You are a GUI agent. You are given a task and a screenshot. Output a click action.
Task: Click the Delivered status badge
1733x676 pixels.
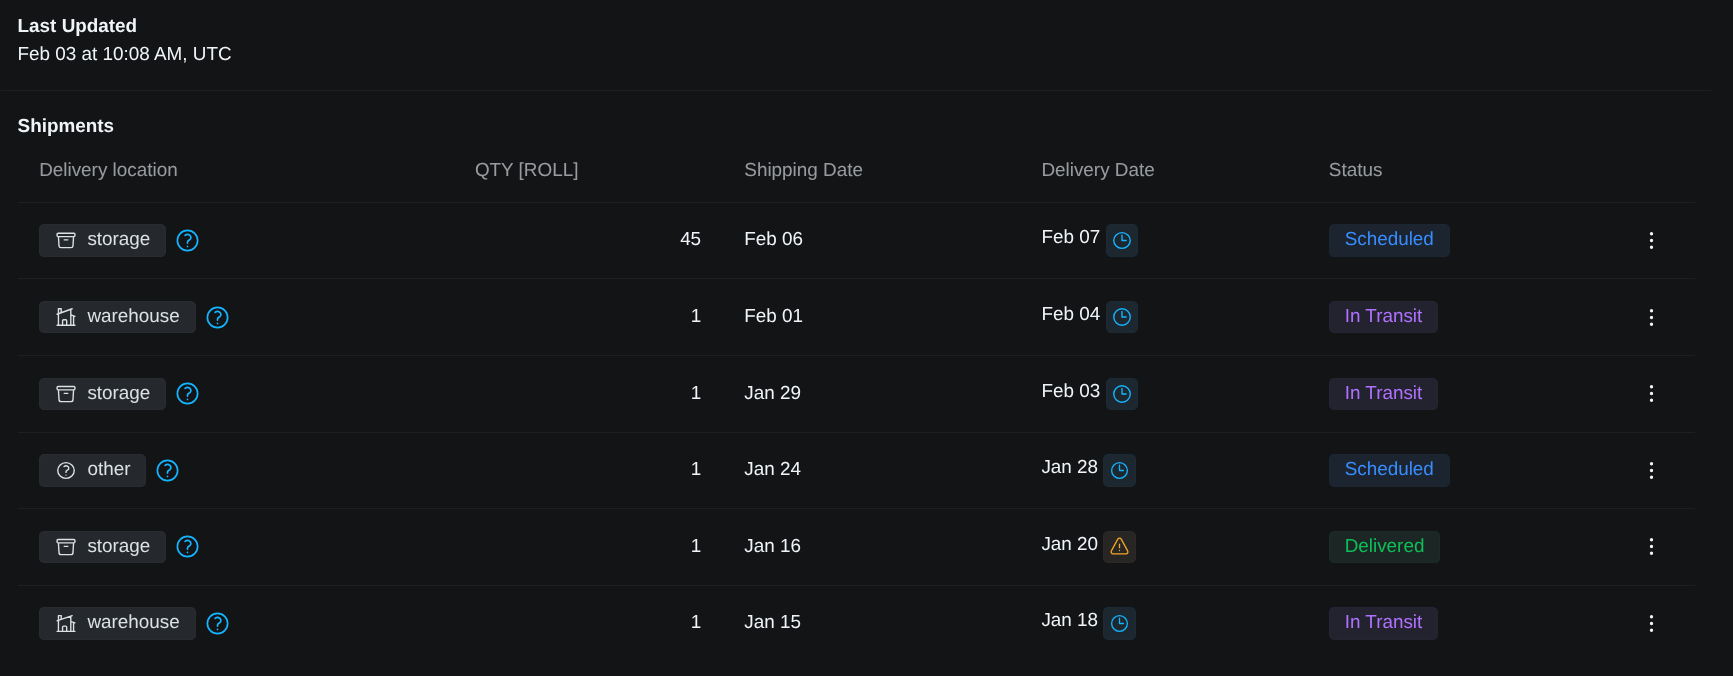click(1384, 547)
